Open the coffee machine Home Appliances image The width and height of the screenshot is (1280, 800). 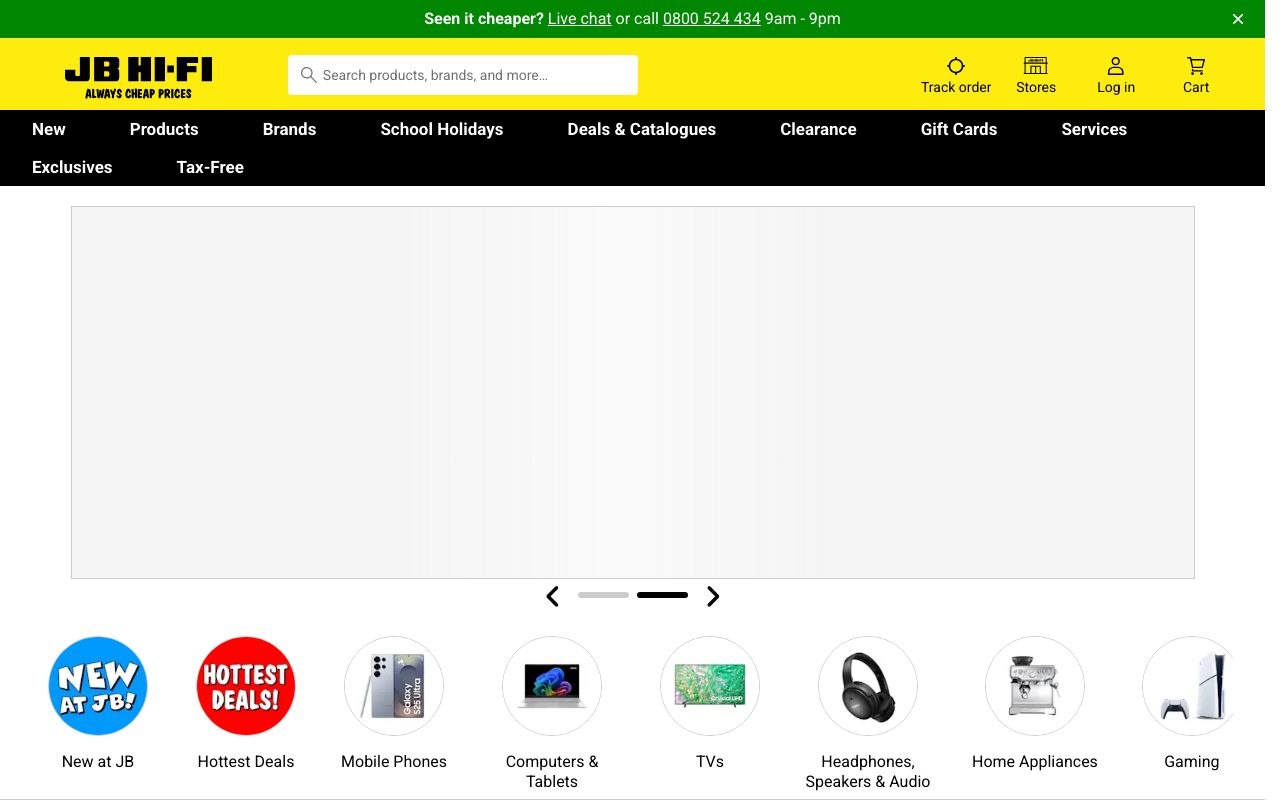(x=1035, y=686)
